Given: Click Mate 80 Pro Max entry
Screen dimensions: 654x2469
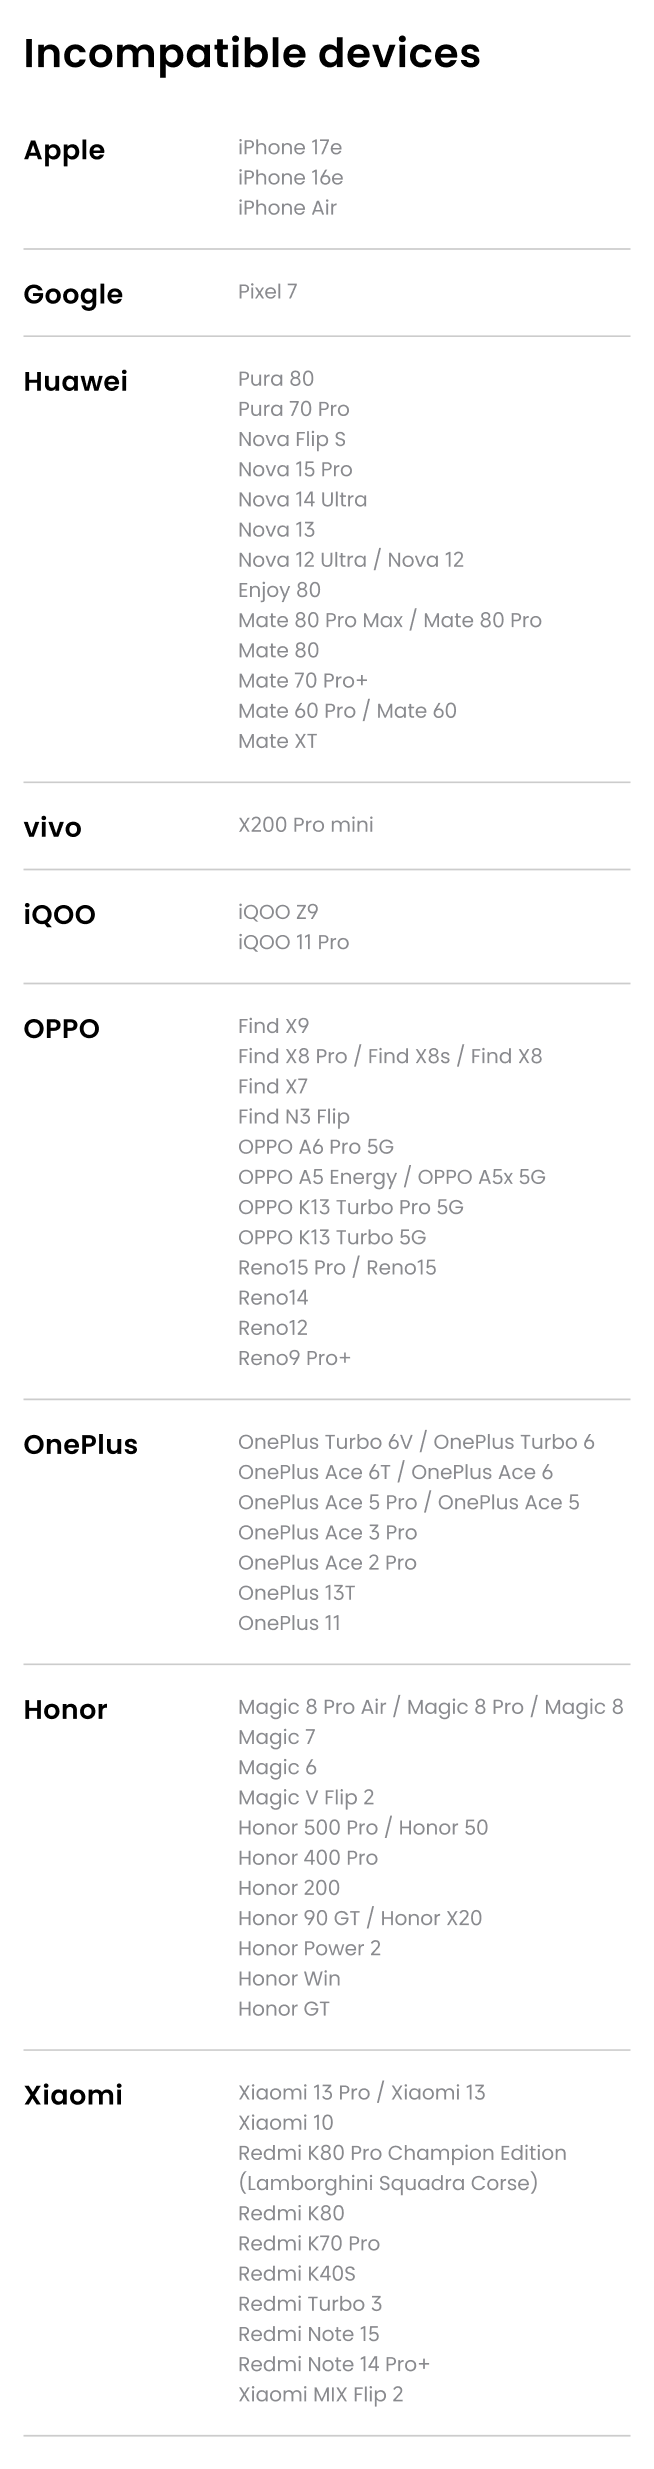Looking at the screenshot, I should coord(320,620).
